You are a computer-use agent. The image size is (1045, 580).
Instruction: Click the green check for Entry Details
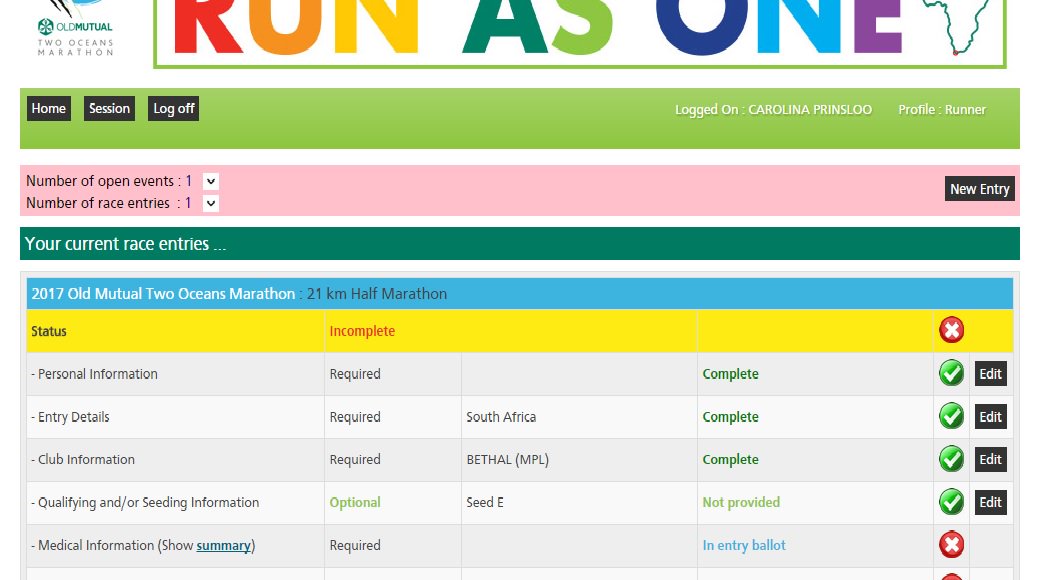click(951, 416)
